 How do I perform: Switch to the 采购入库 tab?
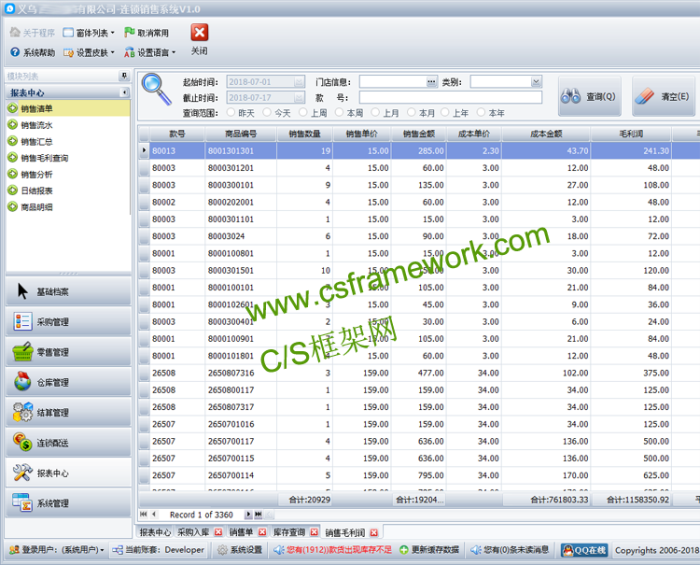pos(194,532)
